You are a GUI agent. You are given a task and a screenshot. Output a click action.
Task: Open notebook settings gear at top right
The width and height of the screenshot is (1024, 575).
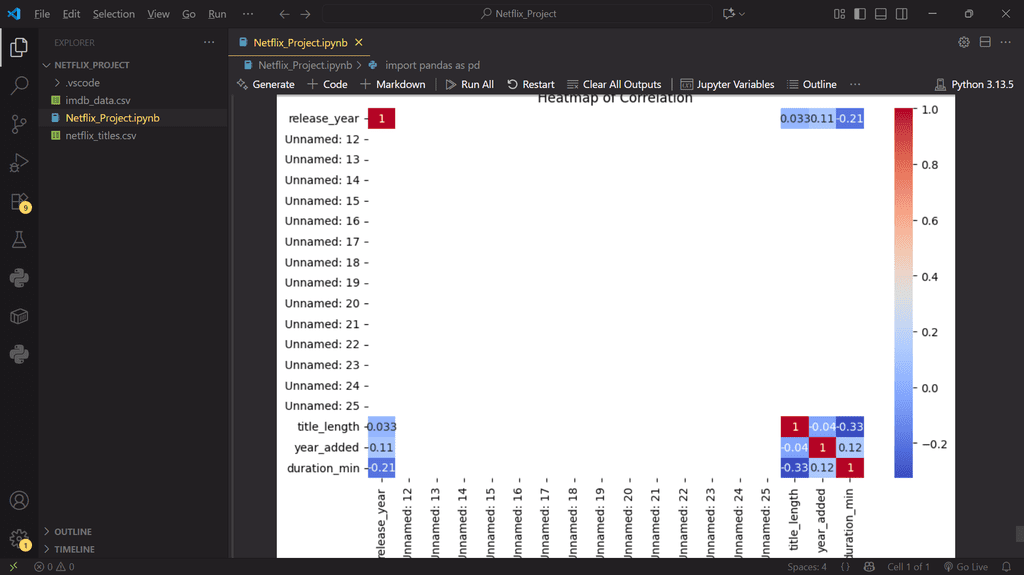tap(964, 42)
